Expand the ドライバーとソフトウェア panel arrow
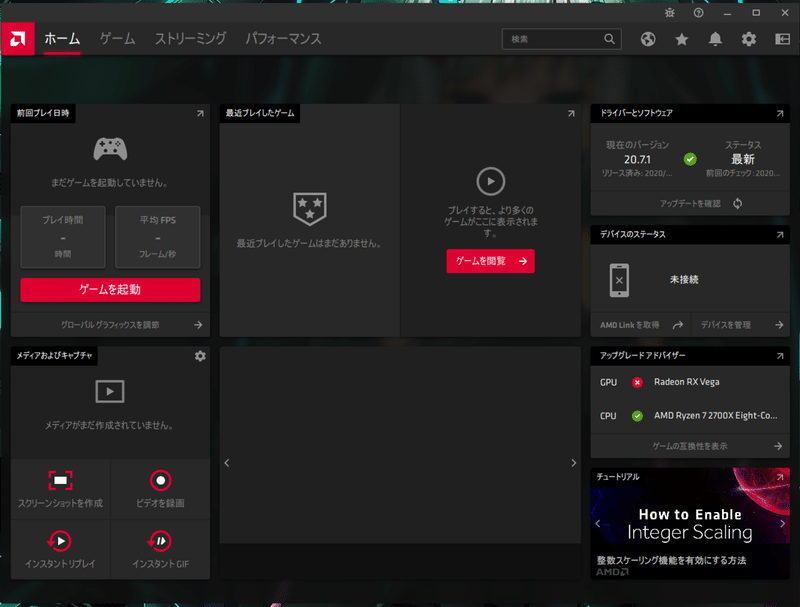Image resolution: width=800 pixels, height=607 pixels. click(x=780, y=113)
